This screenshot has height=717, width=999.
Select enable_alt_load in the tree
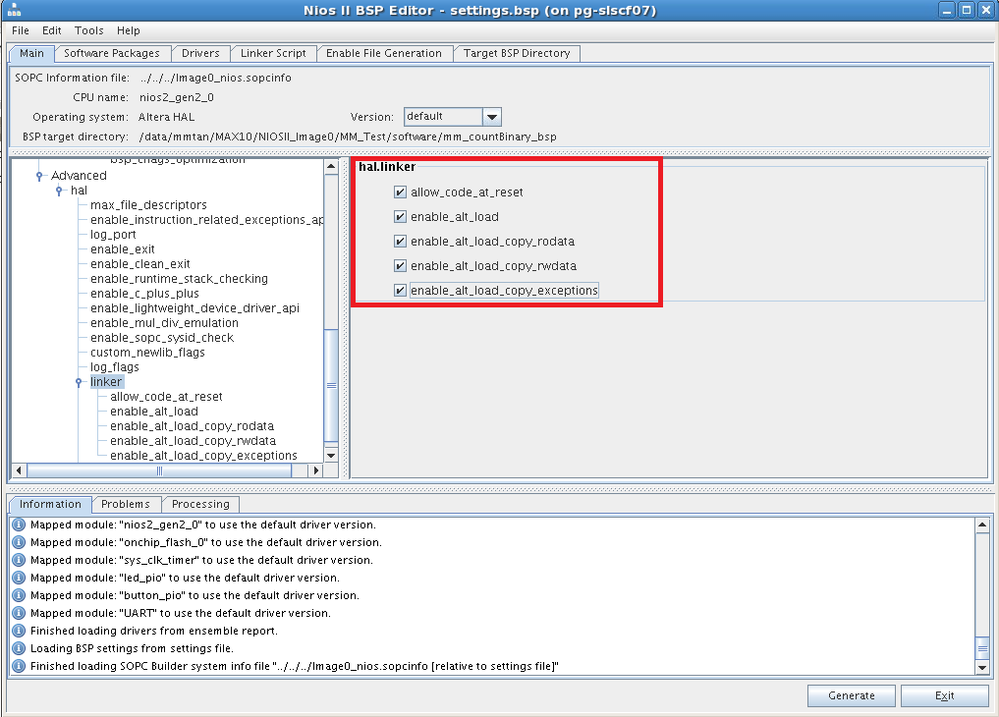154,411
